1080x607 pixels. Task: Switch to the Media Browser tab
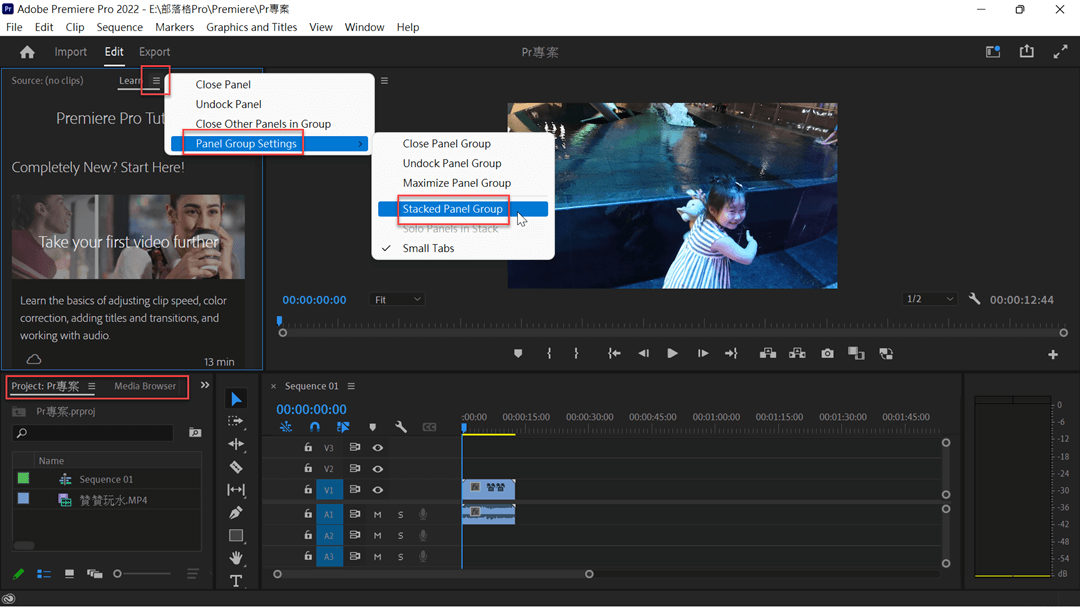tap(145, 387)
